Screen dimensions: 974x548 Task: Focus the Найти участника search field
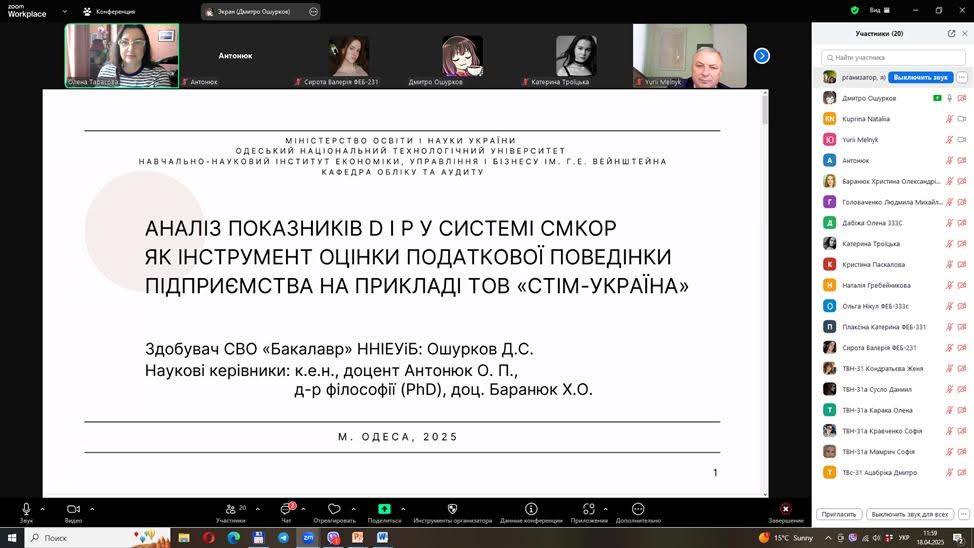[893, 57]
